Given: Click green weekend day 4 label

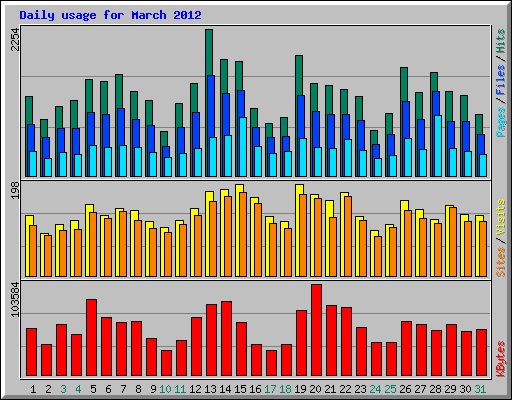Looking at the screenshot, I should [x=78, y=389].
